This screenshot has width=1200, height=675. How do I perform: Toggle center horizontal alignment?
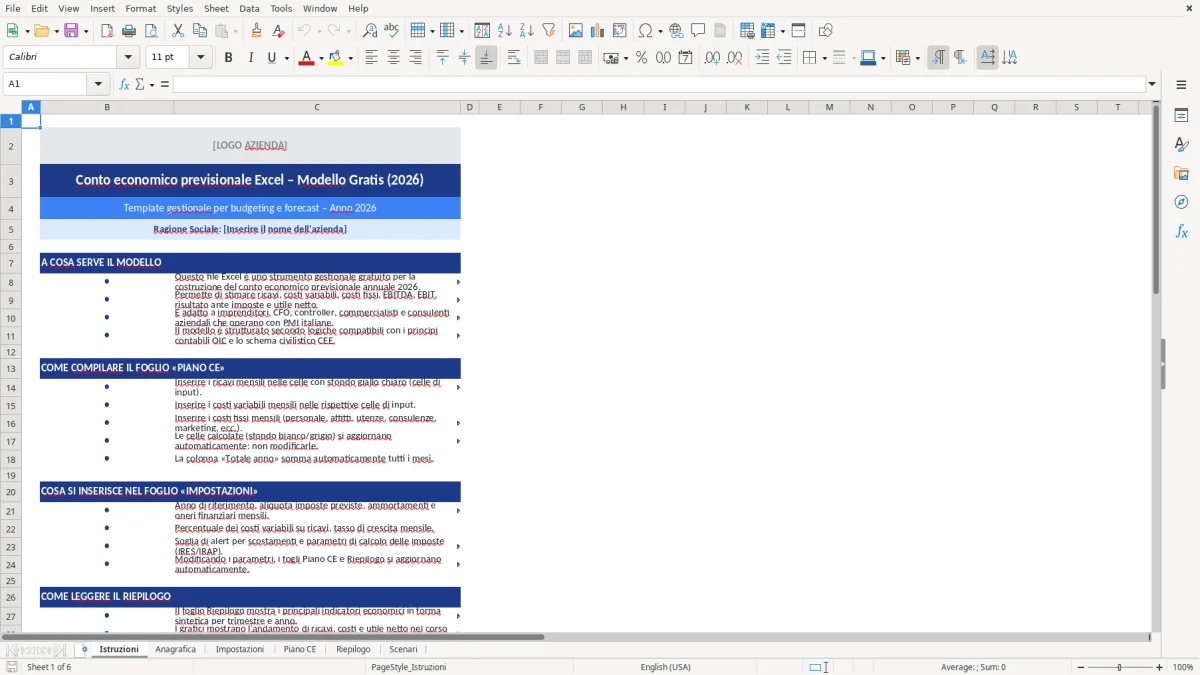tap(393, 58)
